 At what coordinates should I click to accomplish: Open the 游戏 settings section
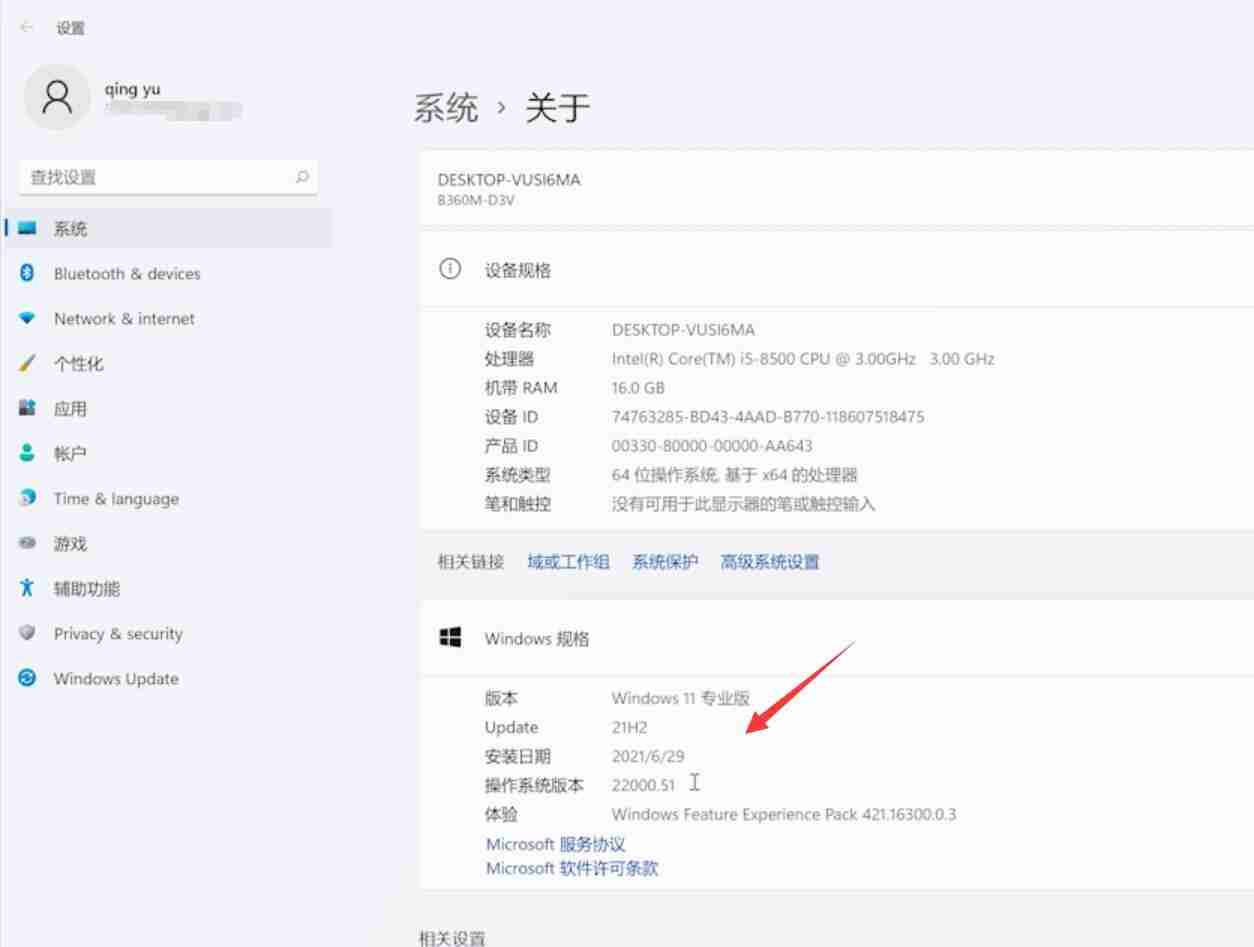tap(67, 543)
